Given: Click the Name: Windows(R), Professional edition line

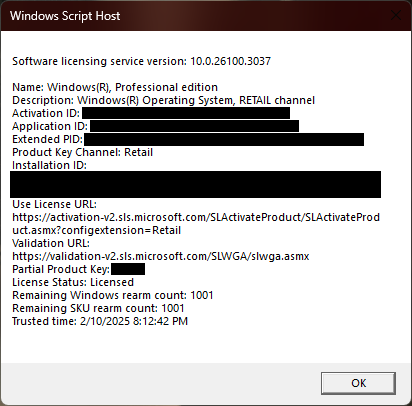Looking at the screenshot, I should 115,87.
